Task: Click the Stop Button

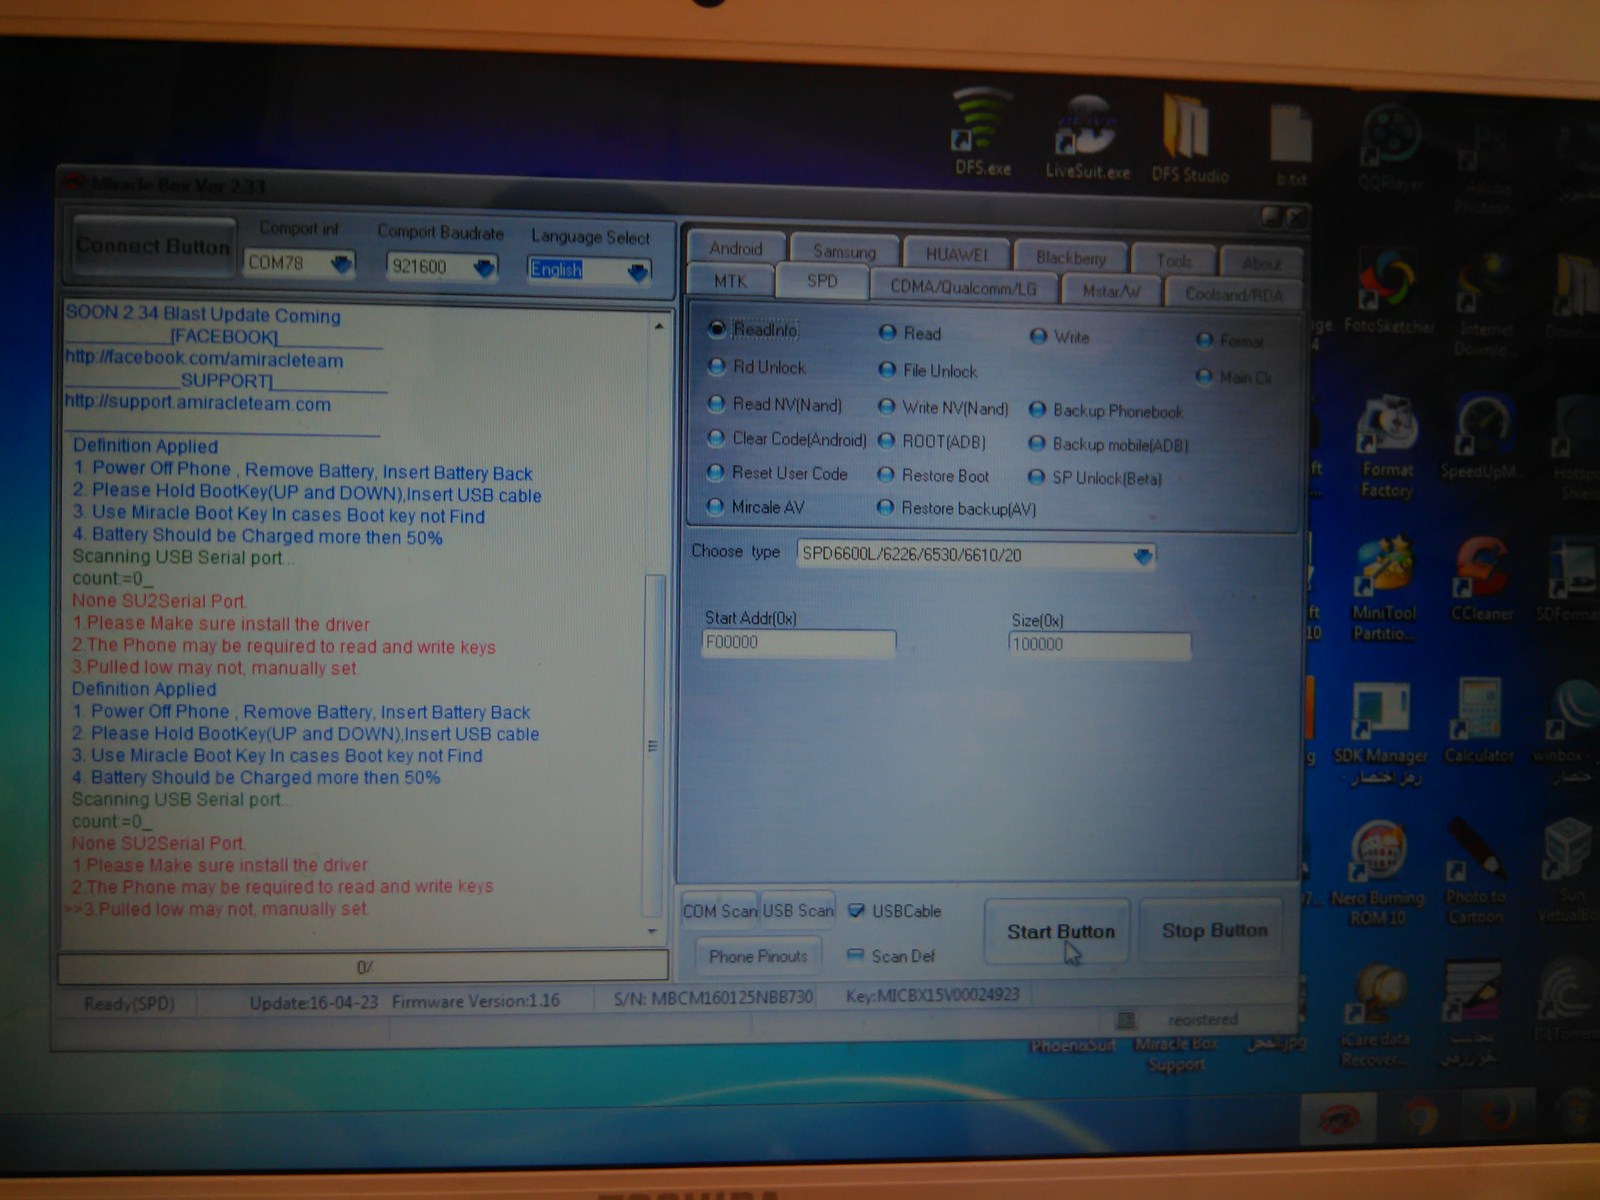Action: (x=1214, y=931)
